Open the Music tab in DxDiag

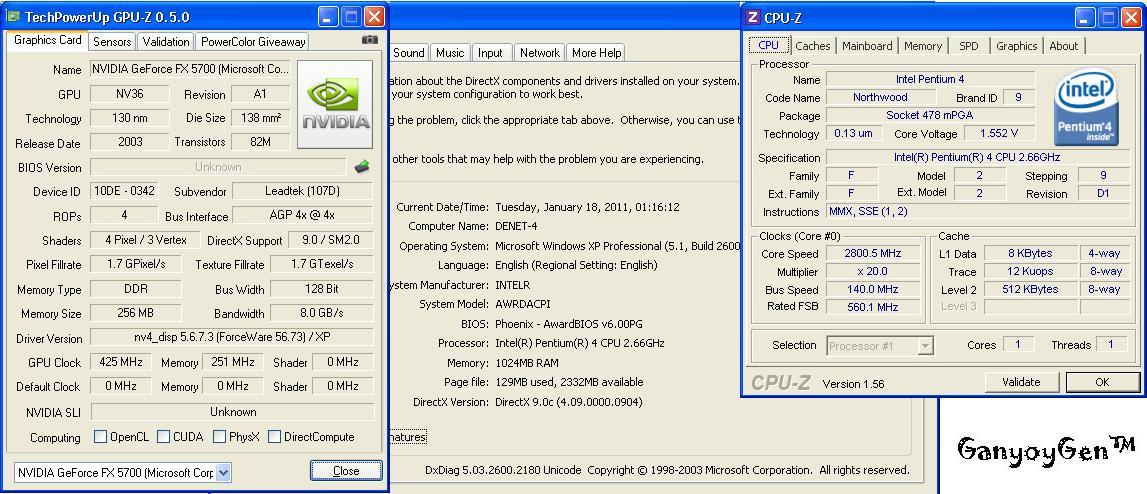[450, 53]
